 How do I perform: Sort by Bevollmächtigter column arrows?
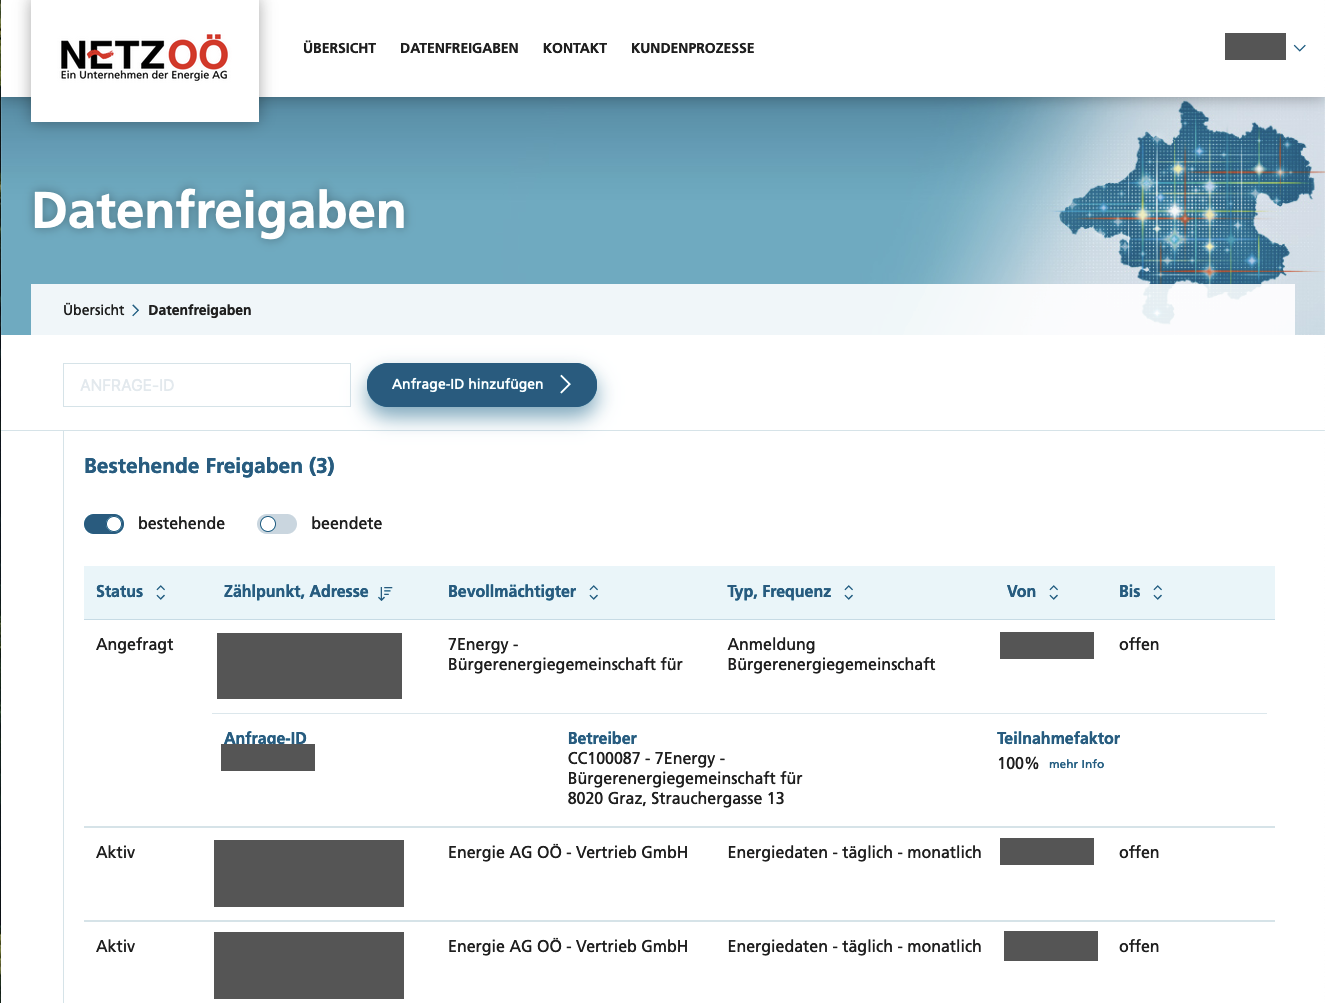pyautogui.click(x=593, y=592)
